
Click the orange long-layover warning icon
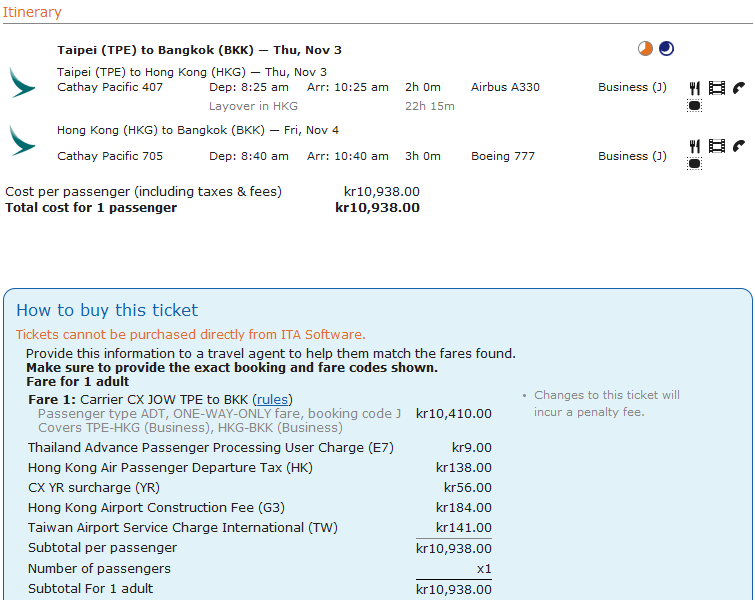click(x=645, y=48)
